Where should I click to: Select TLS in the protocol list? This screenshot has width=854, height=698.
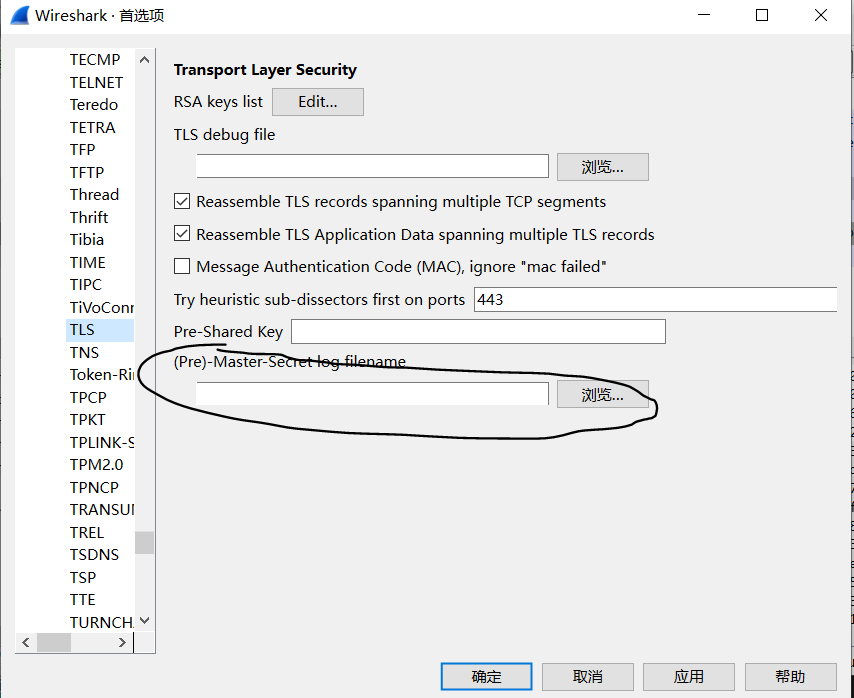click(82, 329)
